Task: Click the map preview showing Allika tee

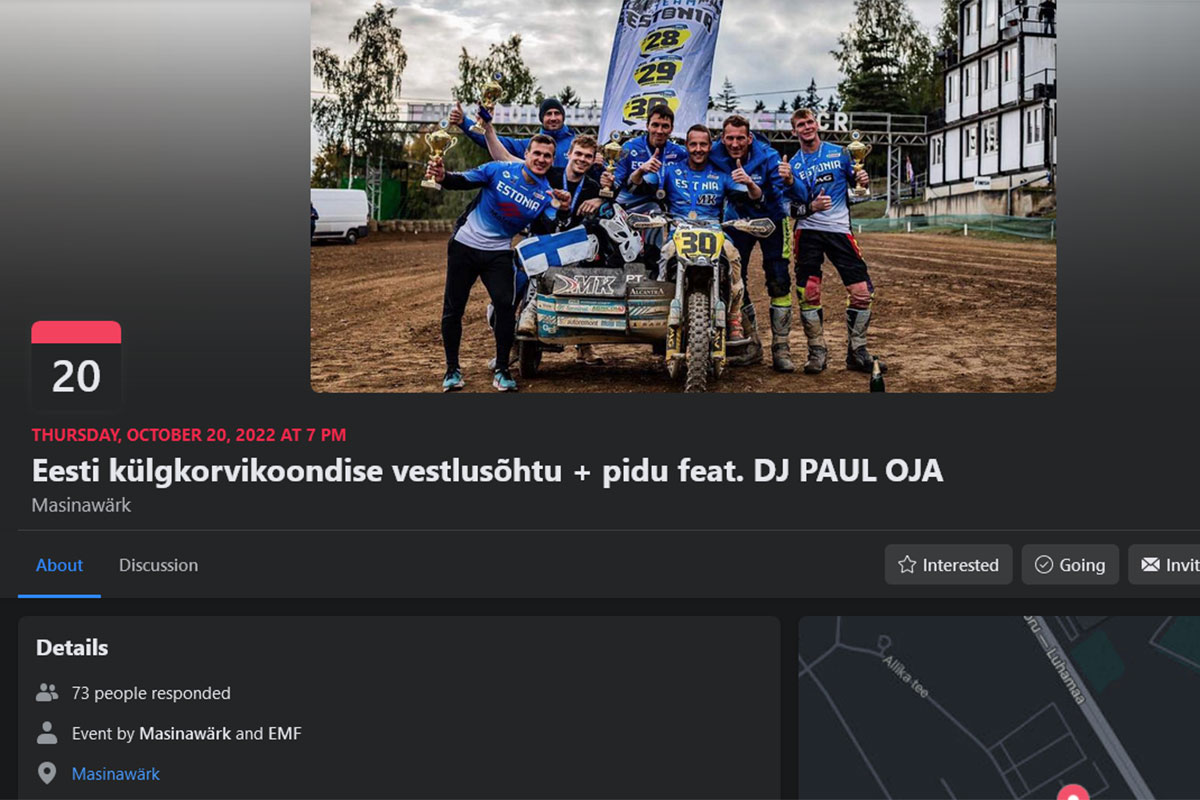Action: (999, 708)
